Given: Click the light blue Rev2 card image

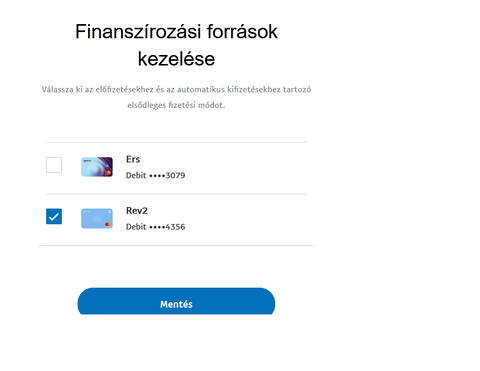Looking at the screenshot, I should [97, 218].
